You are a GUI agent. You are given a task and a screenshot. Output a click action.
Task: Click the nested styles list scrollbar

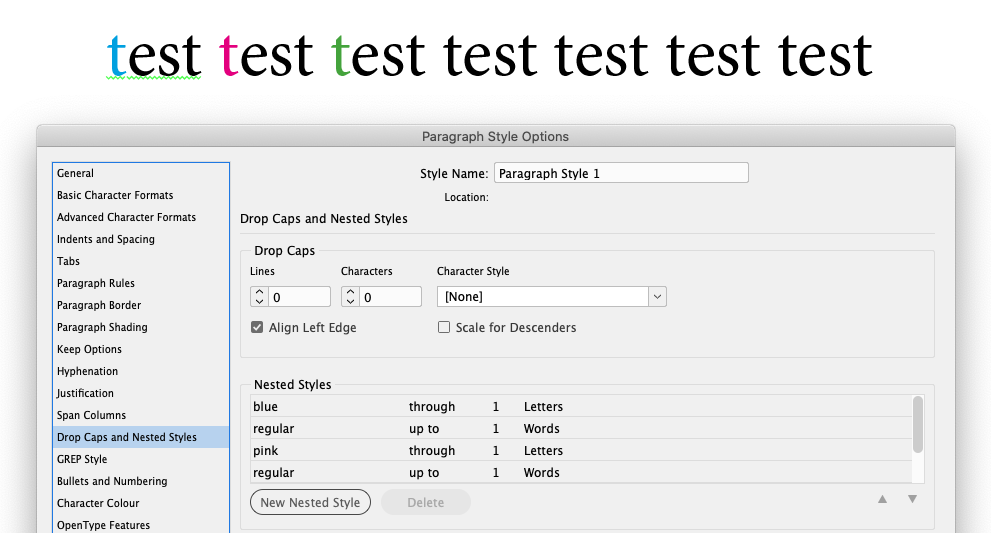coord(918,425)
